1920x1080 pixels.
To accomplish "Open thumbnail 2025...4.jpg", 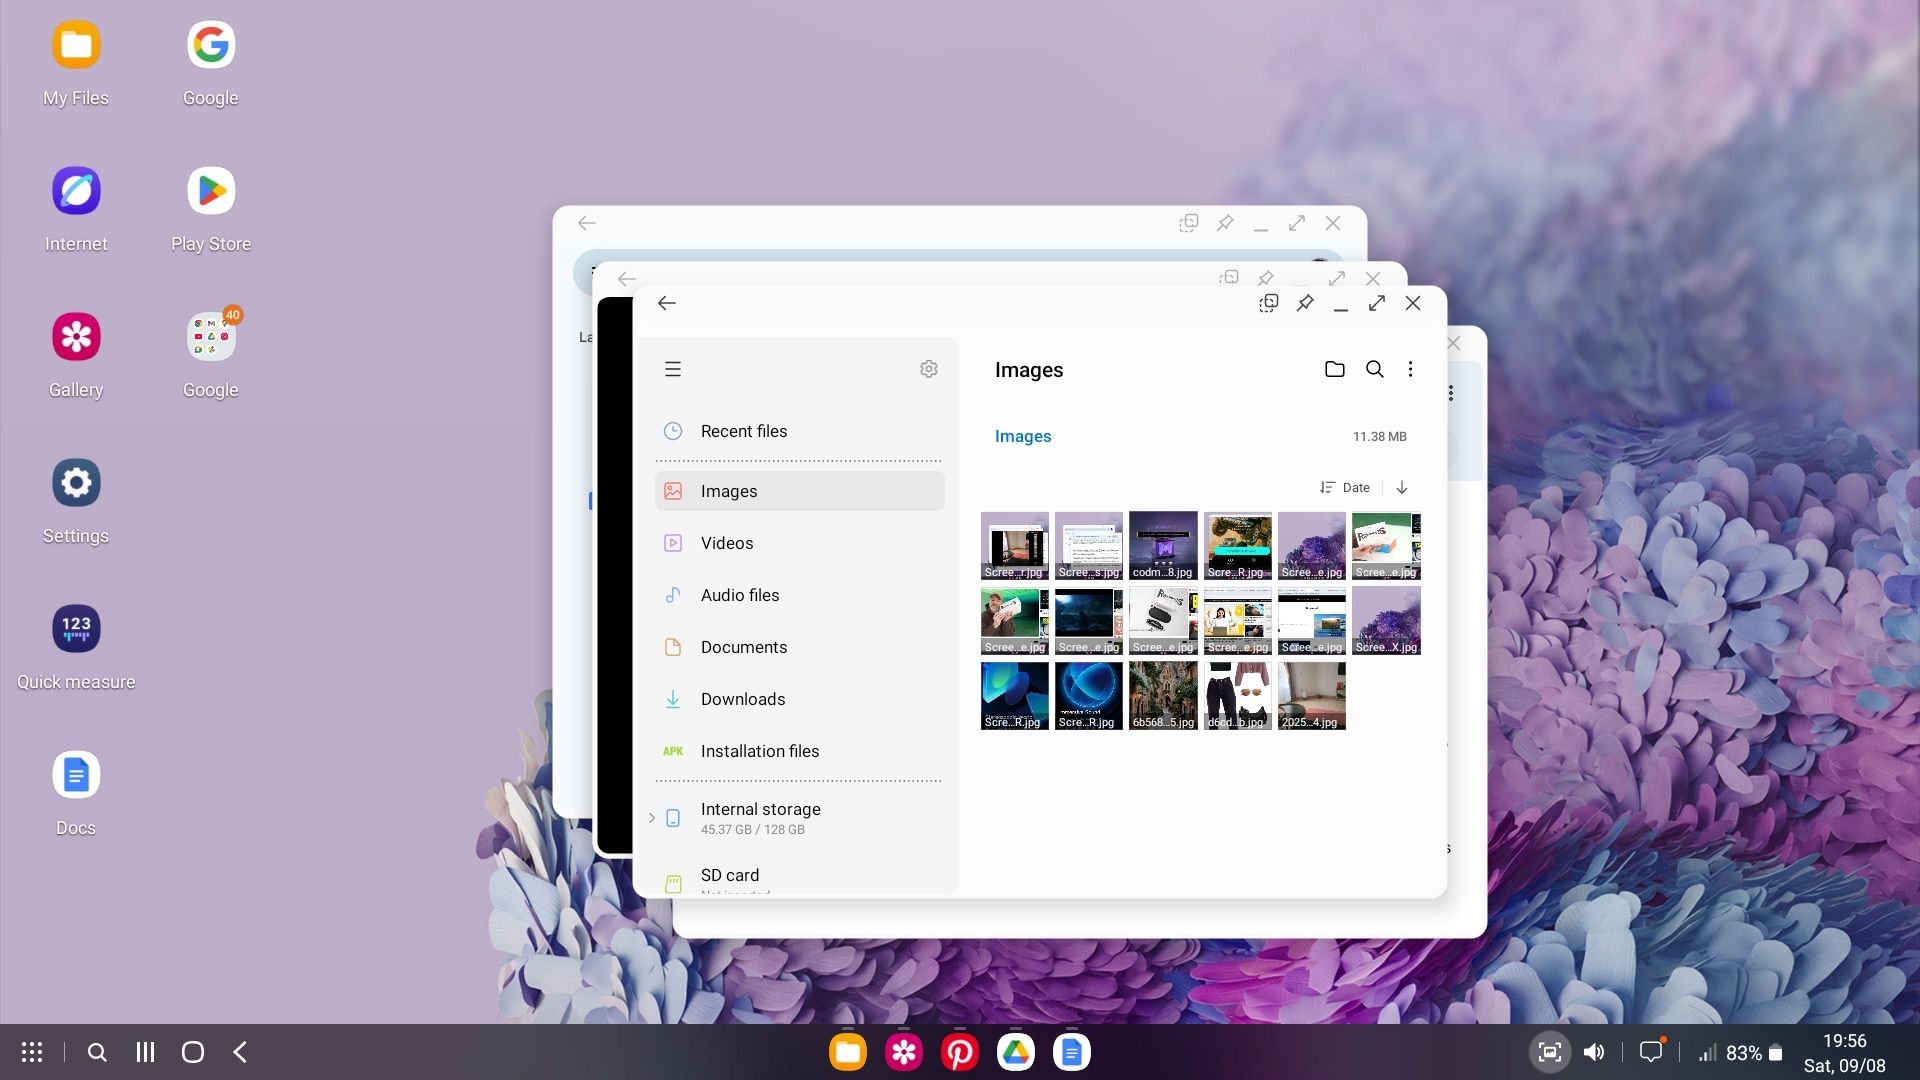I will 1312,696.
